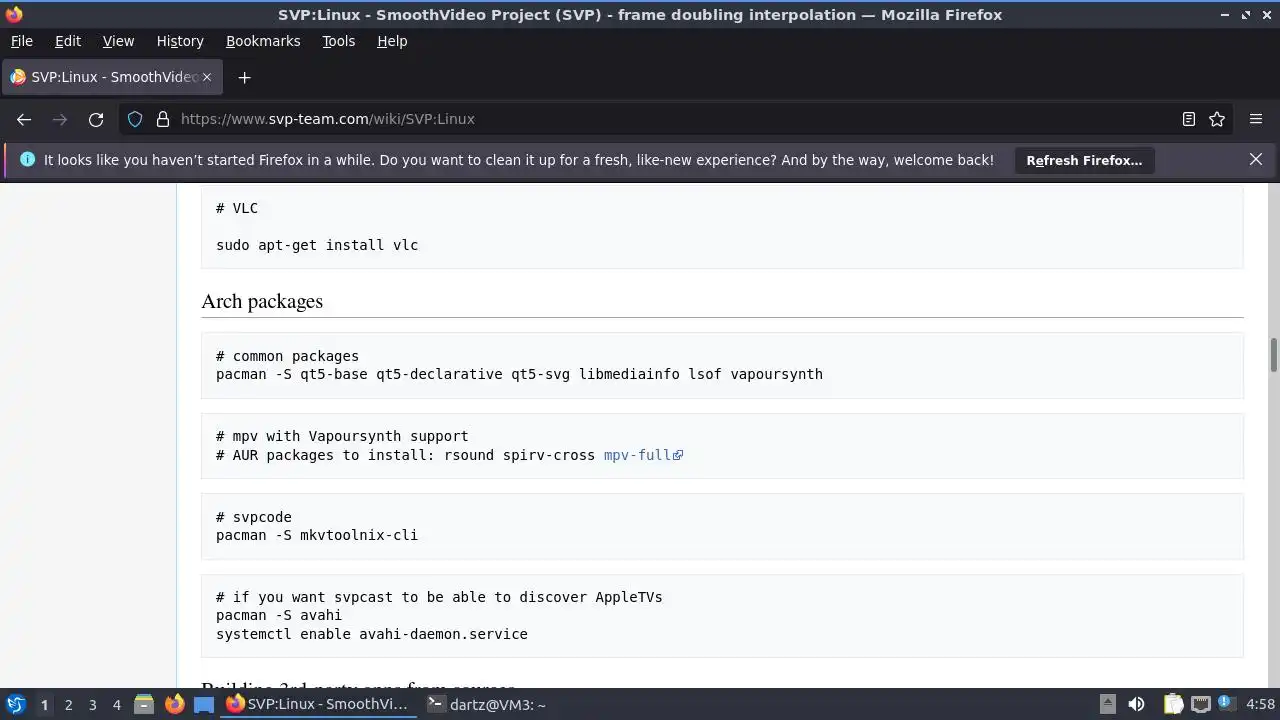Screen dimensions: 1280x720
Task: Click 'systemctl enable avahi-daemon.service' text
Action: pos(372,634)
